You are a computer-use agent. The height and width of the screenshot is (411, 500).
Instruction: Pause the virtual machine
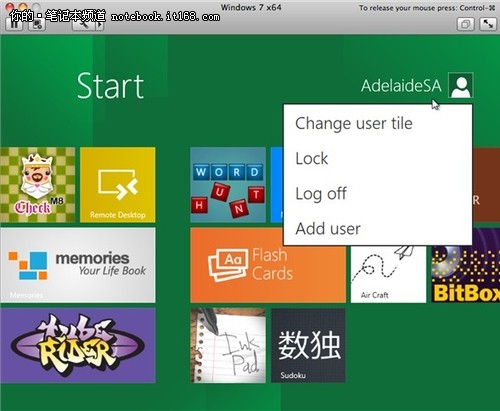14,24
